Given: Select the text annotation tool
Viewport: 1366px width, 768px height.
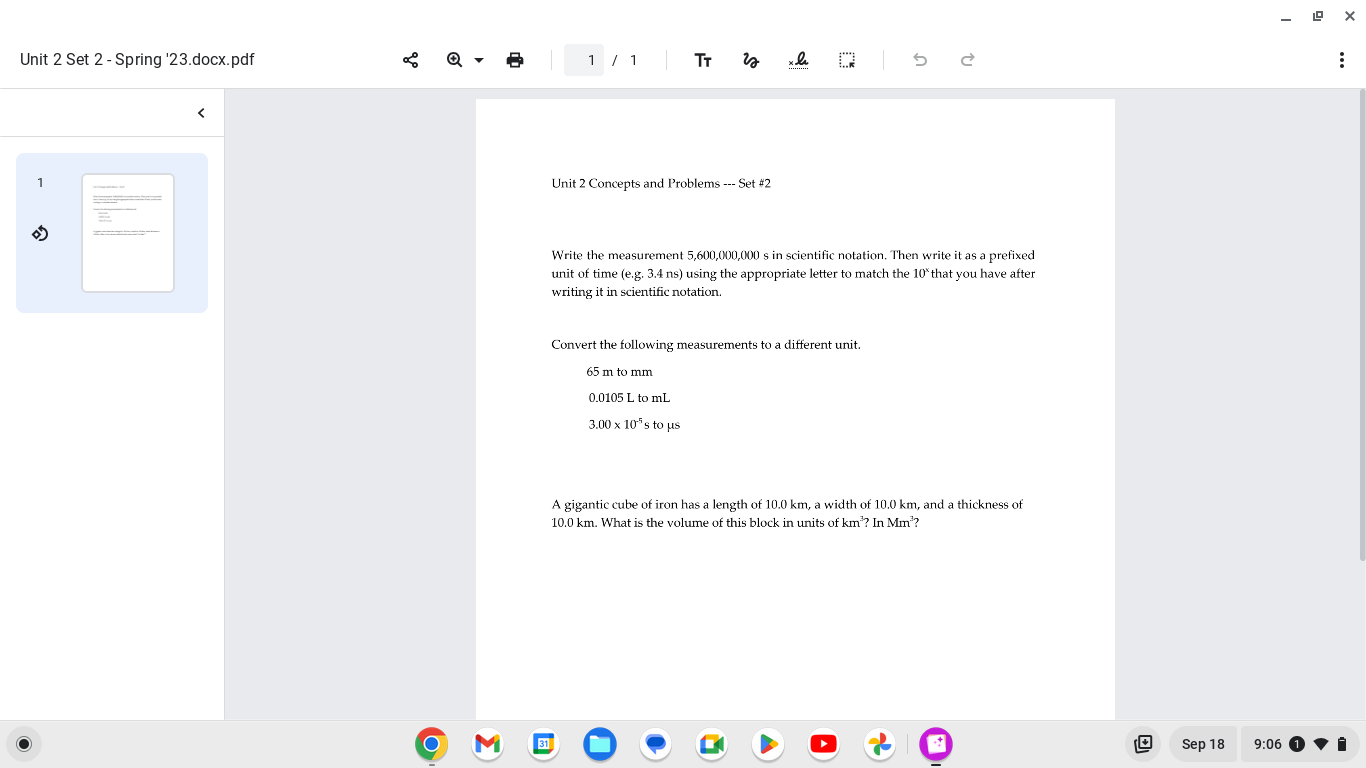Looking at the screenshot, I should 703,60.
